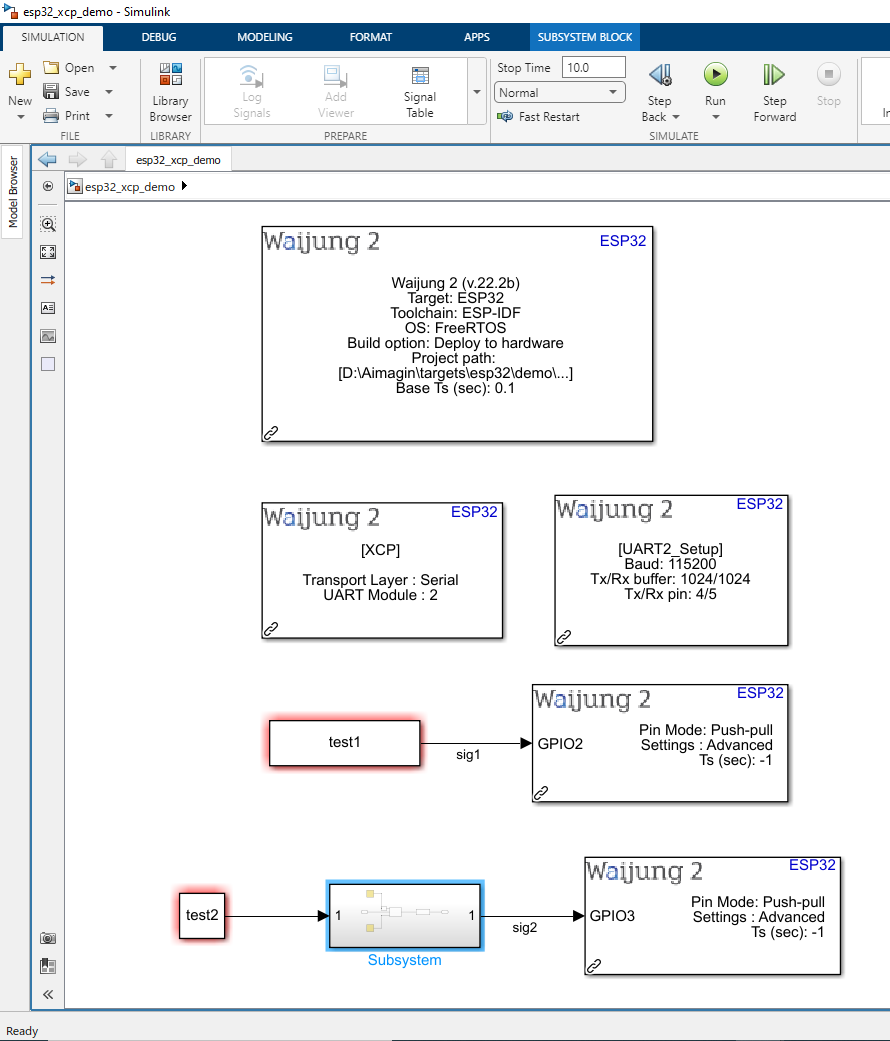Open the Signal Table
Viewport: 890px width, 1041px height.
click(x=420, y=92)
